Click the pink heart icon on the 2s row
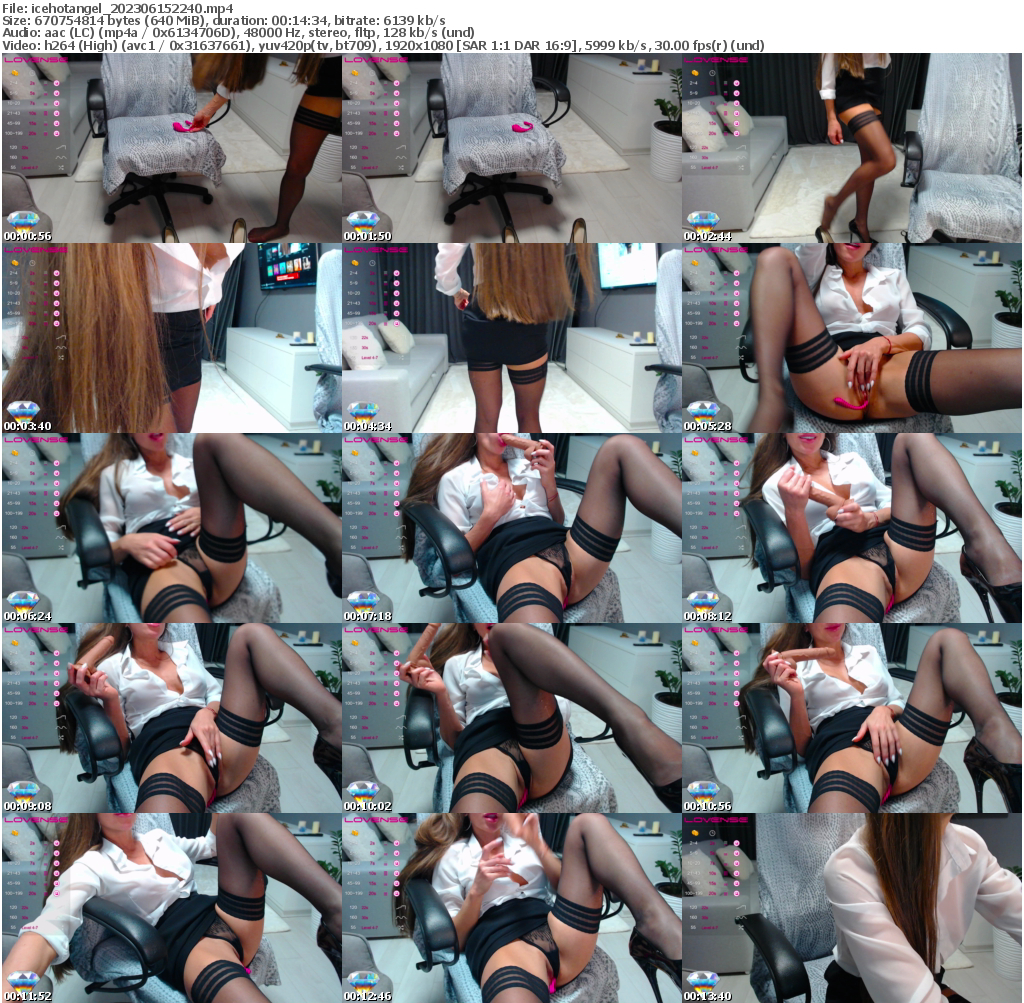This screenshot has width=1024, height=1003. pos(56,83)
